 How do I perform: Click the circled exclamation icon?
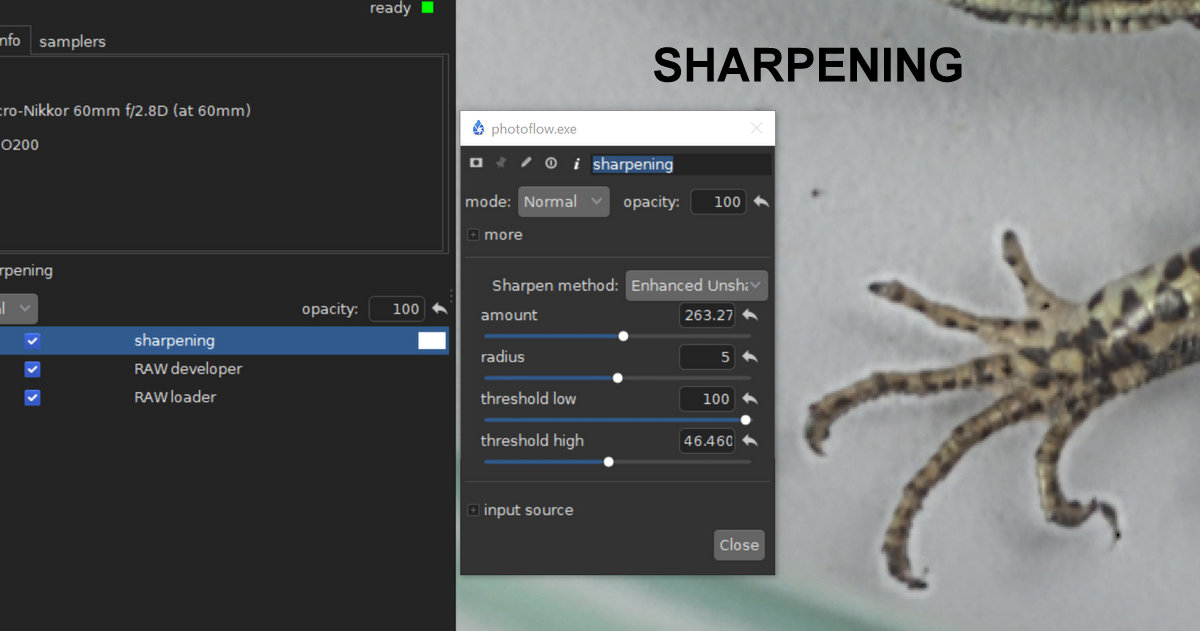click(551, 163)
